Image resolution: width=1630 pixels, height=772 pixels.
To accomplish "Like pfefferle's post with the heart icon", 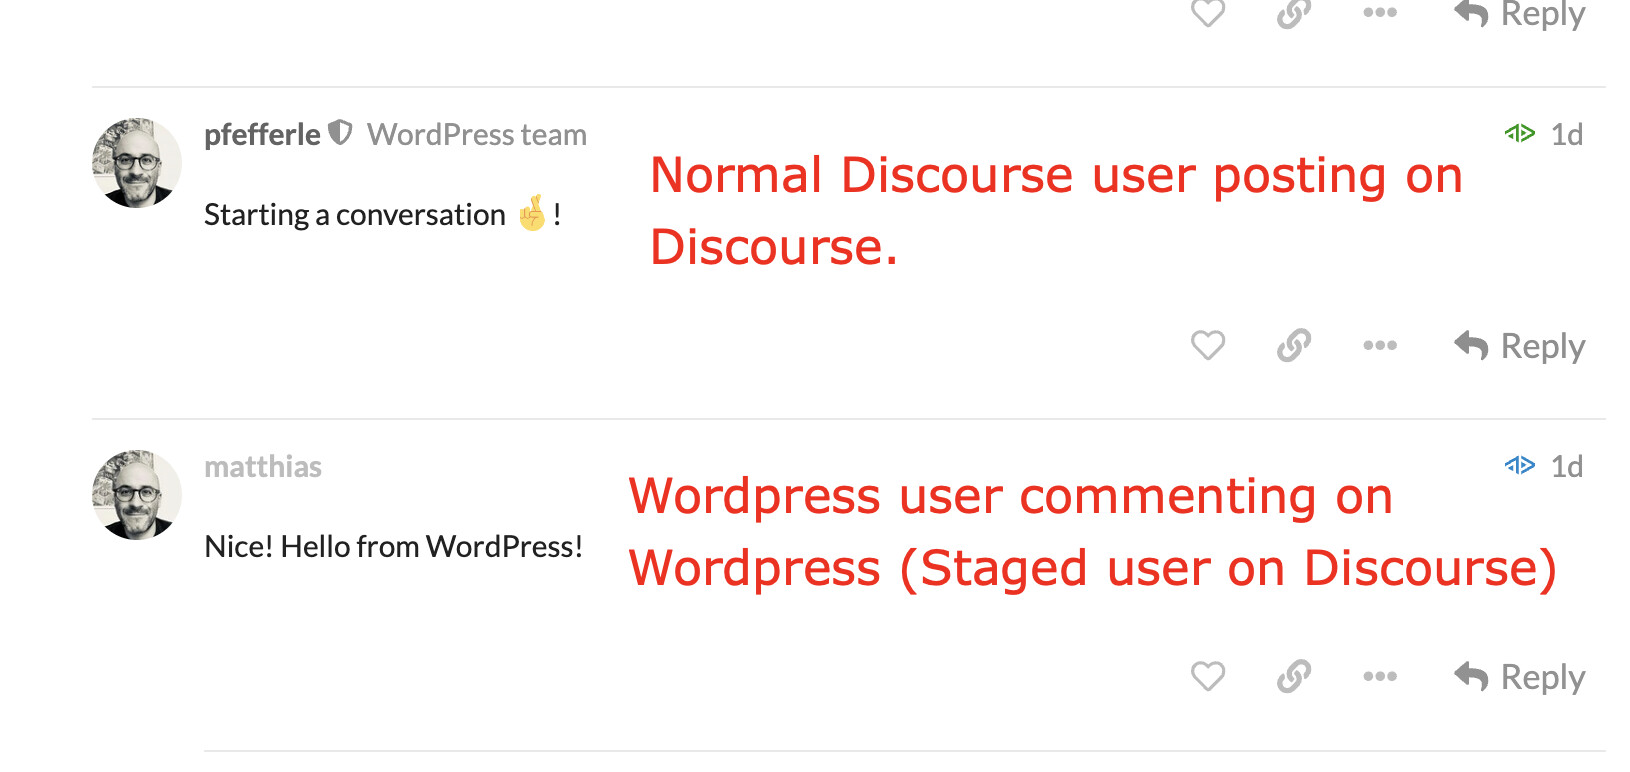I will 1208,345.
